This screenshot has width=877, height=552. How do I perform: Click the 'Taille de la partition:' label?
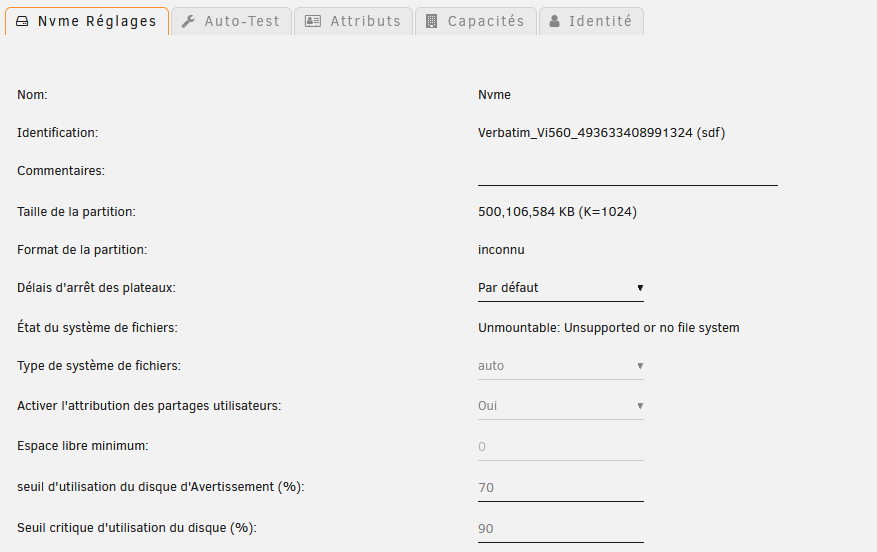(x=76, y=212)
